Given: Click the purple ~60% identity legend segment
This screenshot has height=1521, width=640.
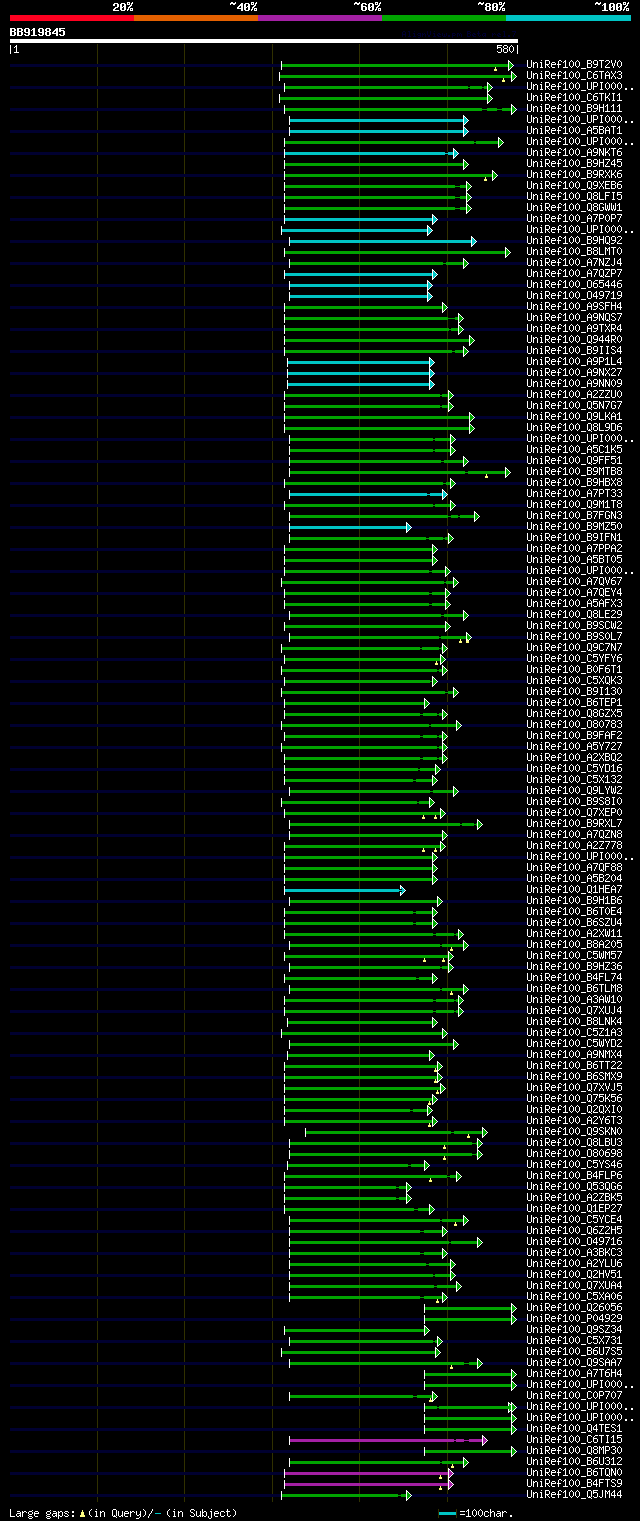Looking at the screenshot, I should click(x=320, y=17).
